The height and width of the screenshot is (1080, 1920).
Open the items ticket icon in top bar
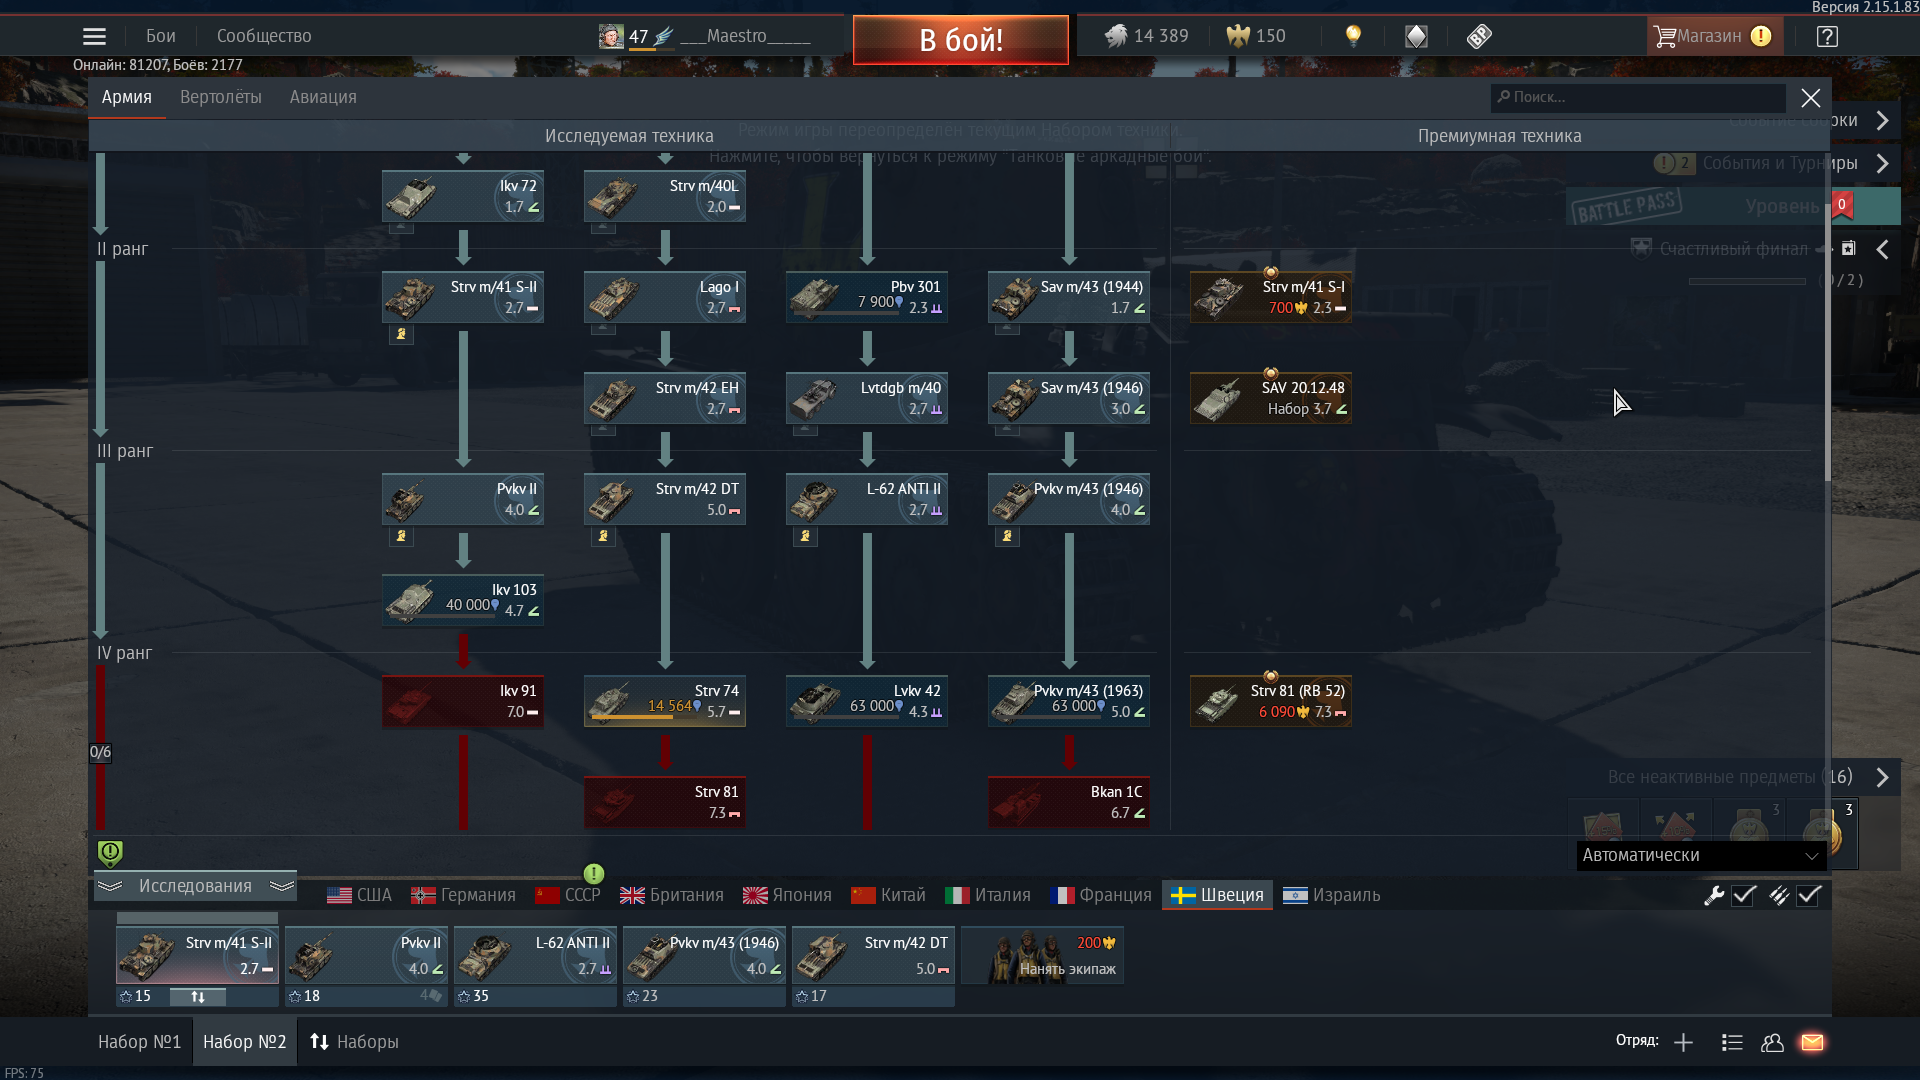click(x=1479, y=37)
